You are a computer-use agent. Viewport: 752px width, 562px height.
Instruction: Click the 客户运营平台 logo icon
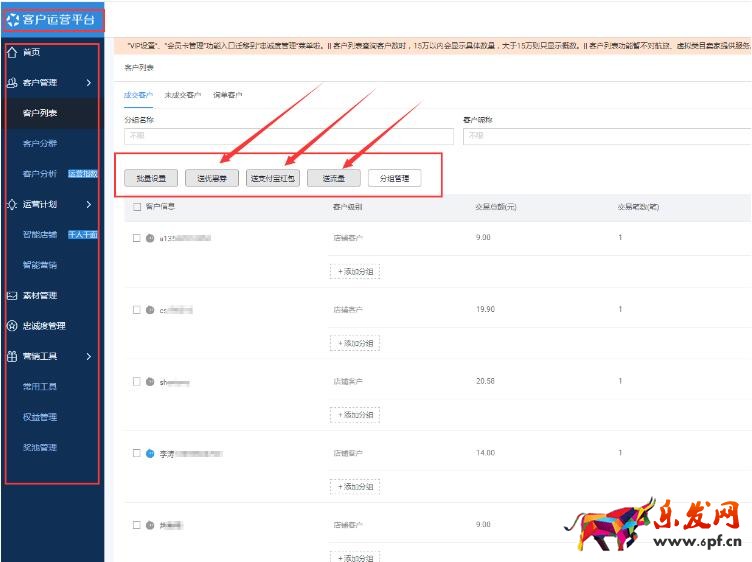coord(13,19)
